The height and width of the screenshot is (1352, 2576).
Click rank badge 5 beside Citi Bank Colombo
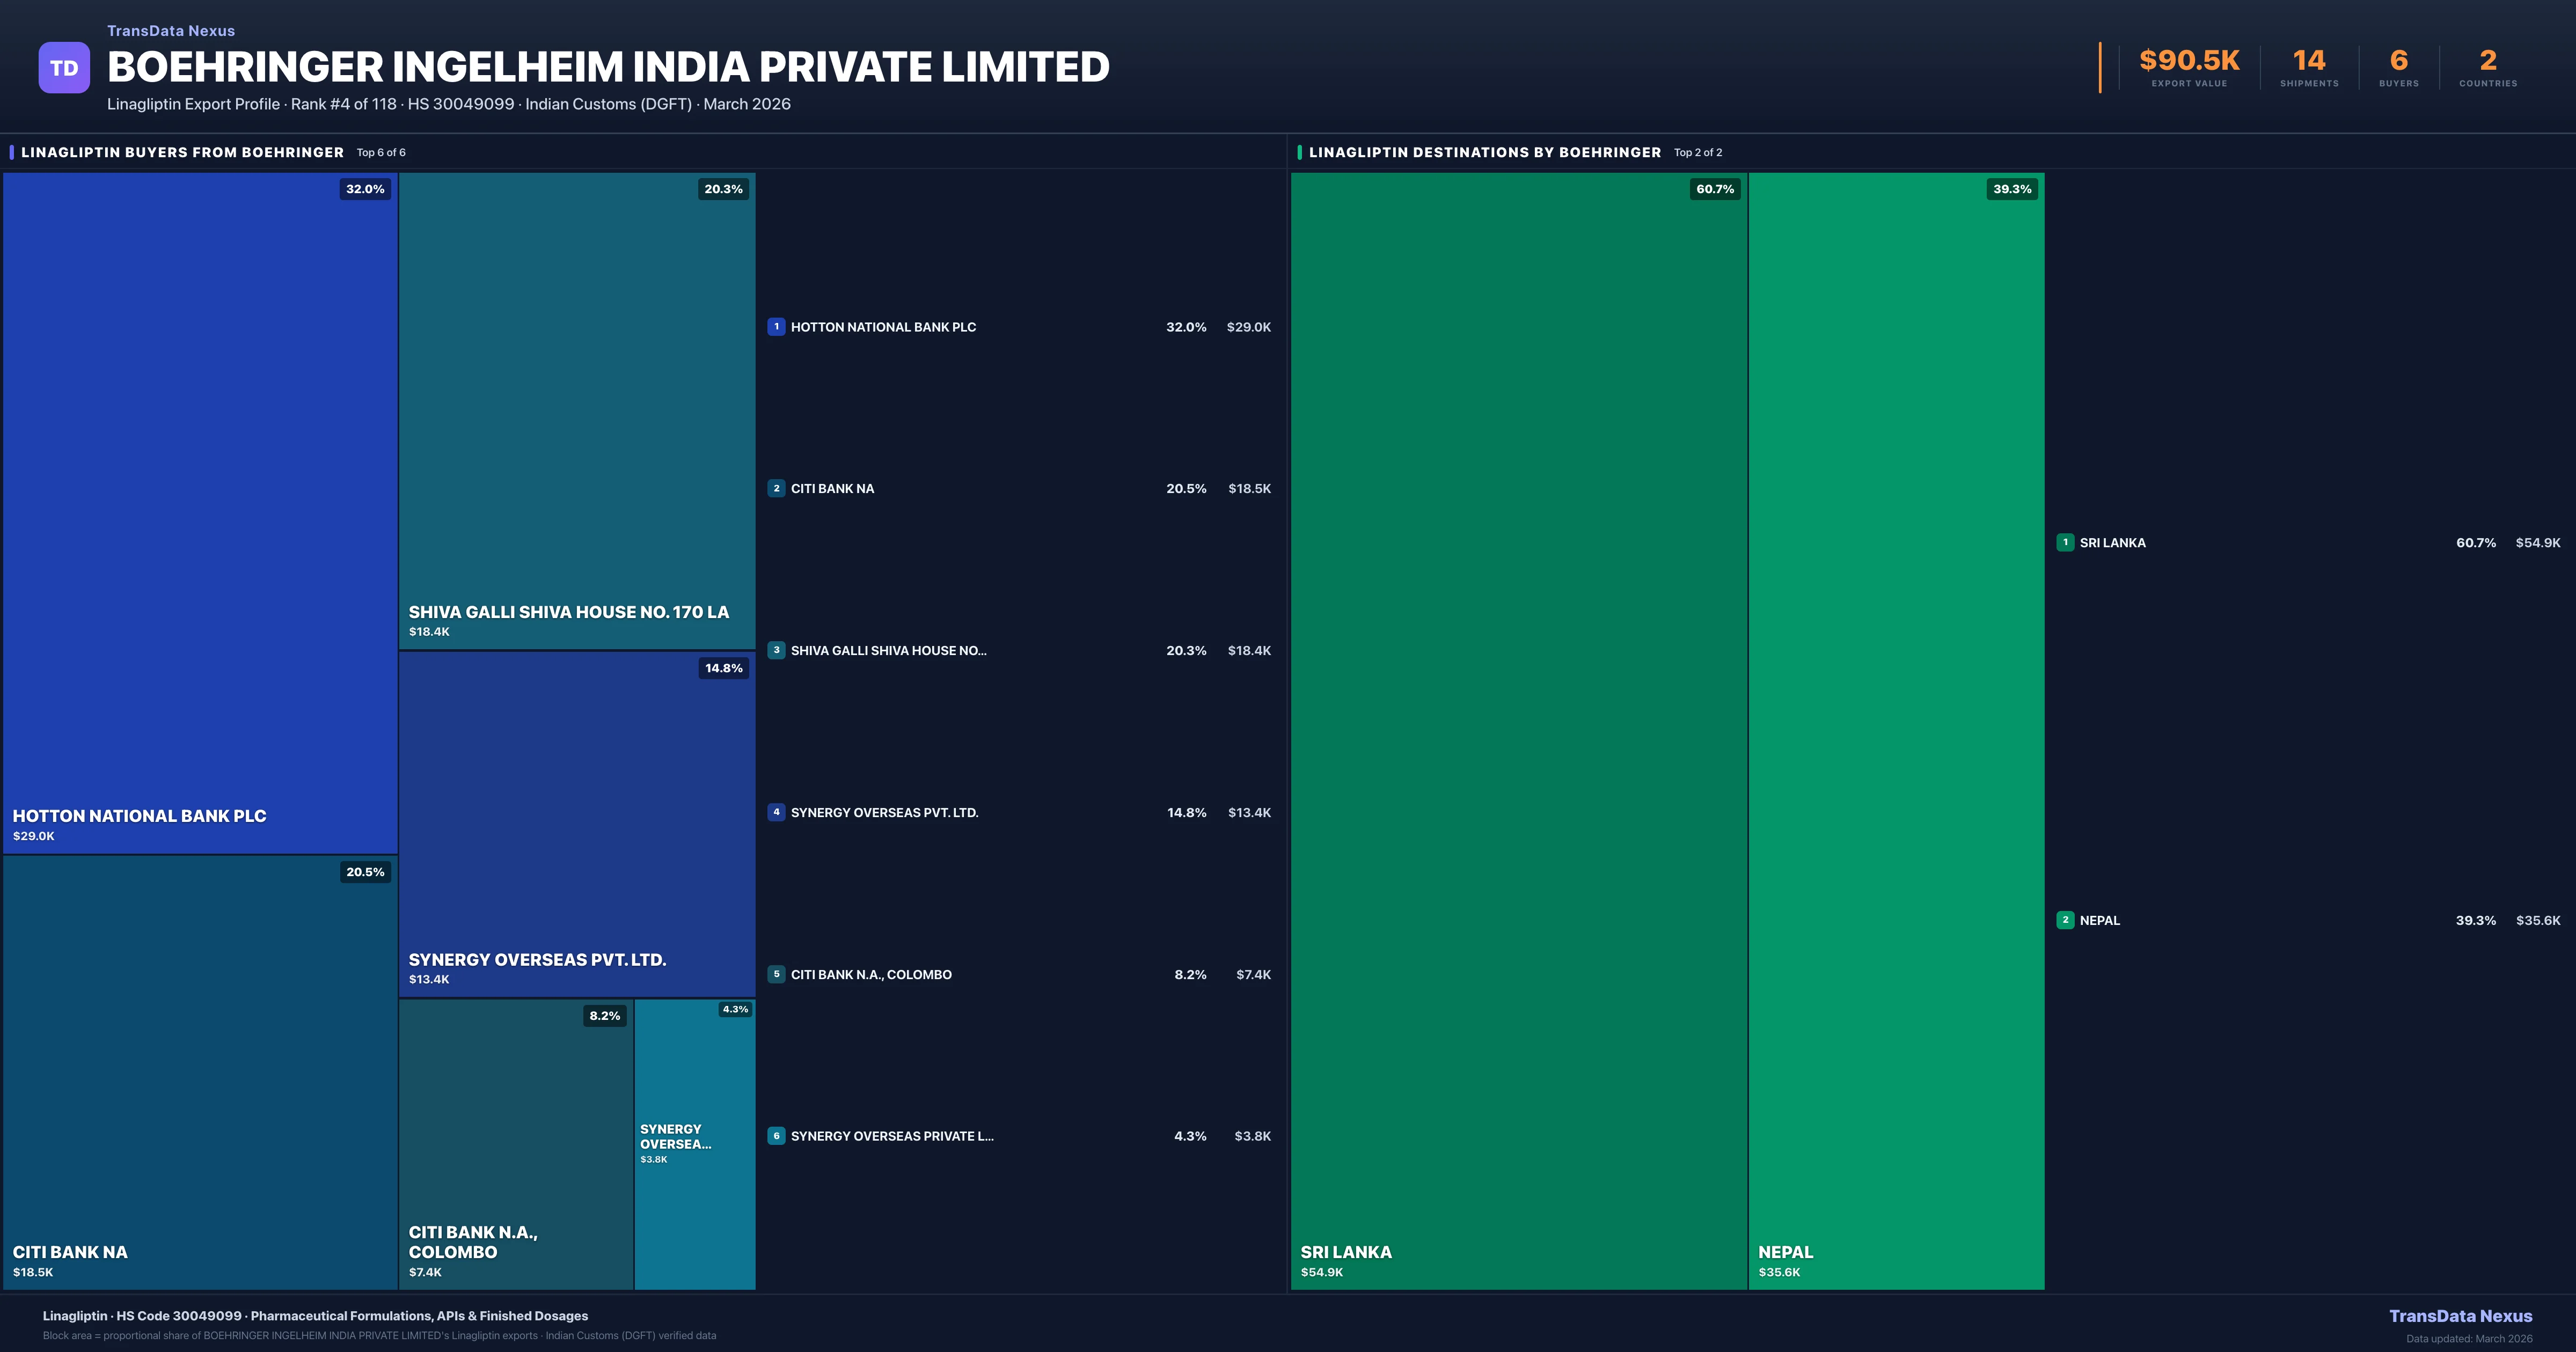776,974
